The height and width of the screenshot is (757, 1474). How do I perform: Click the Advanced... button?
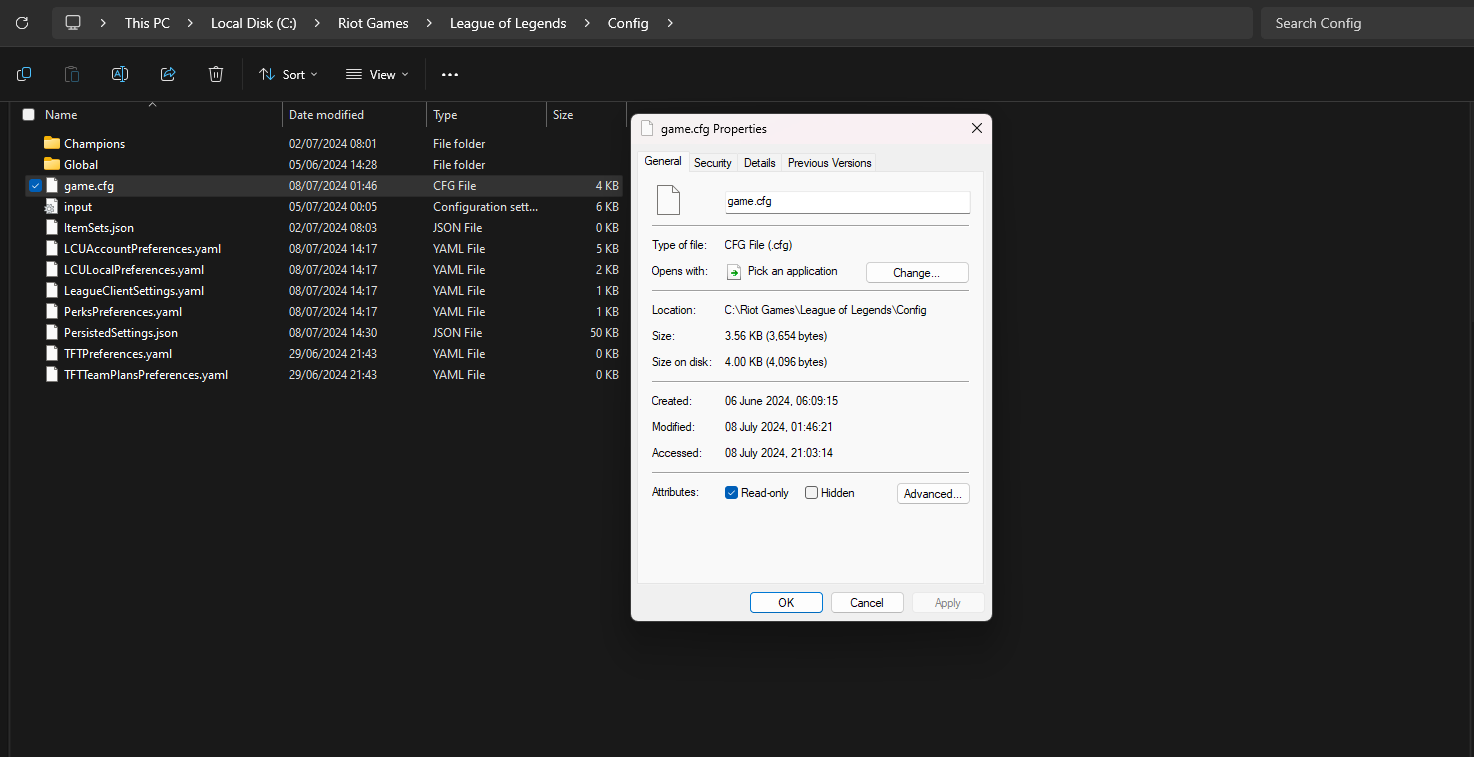[933, 494]
